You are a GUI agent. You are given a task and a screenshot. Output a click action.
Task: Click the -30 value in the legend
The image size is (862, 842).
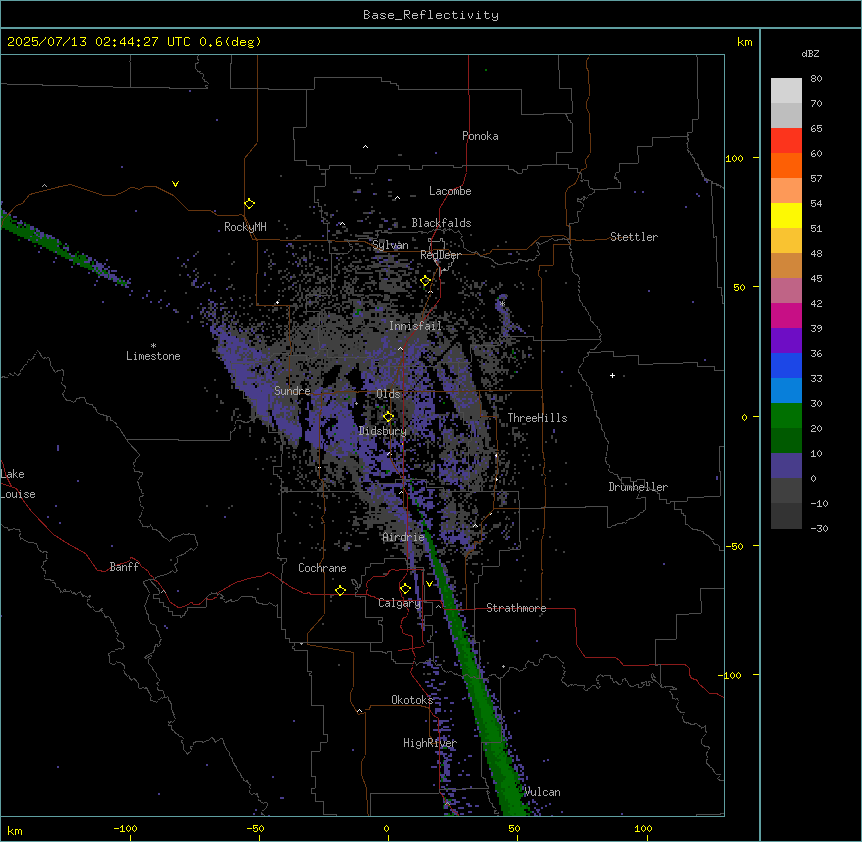pyautogui.click(x=819, y=528)
